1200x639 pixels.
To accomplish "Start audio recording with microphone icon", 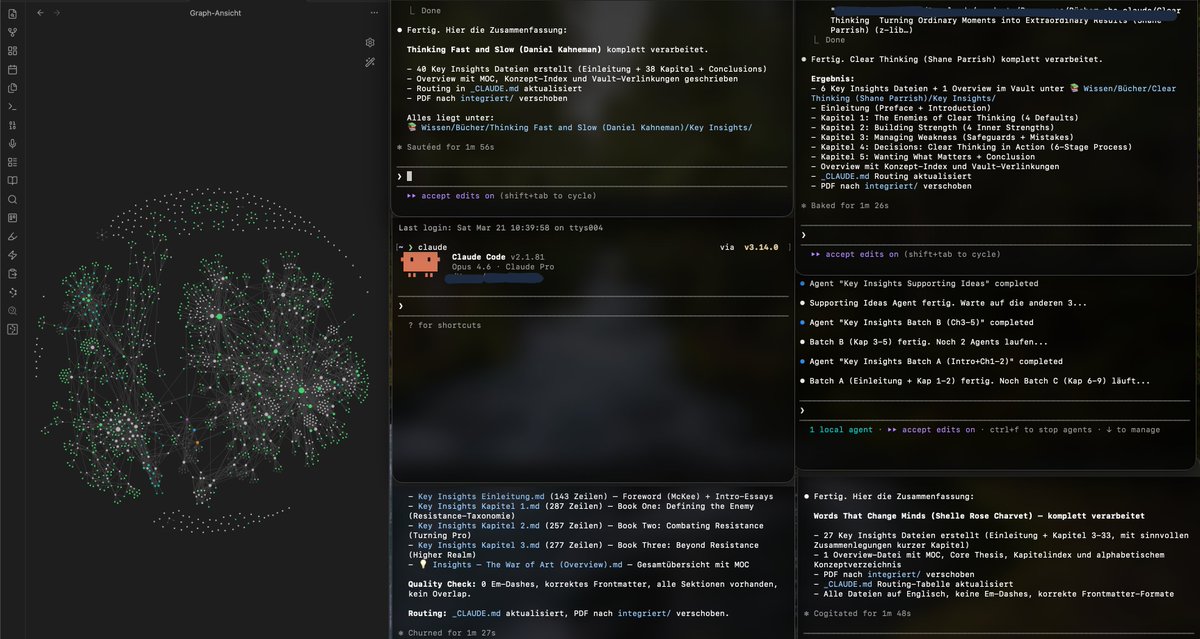I will pyautogui.click(x=12, y=143).
